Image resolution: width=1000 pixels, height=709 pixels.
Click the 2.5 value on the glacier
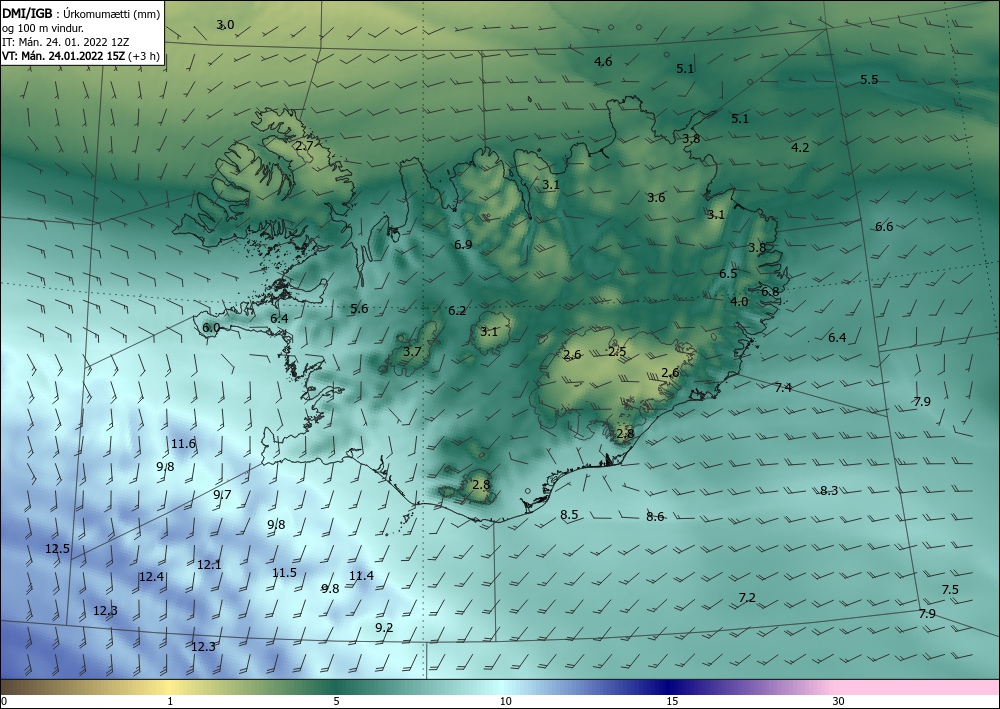[617, 351]
